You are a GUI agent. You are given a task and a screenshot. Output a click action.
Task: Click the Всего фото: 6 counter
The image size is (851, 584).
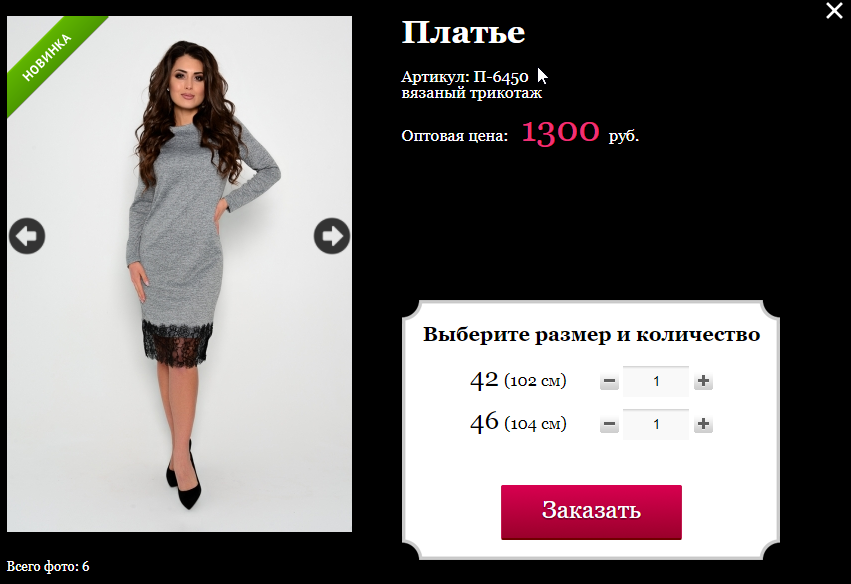(x=48, y=567)
